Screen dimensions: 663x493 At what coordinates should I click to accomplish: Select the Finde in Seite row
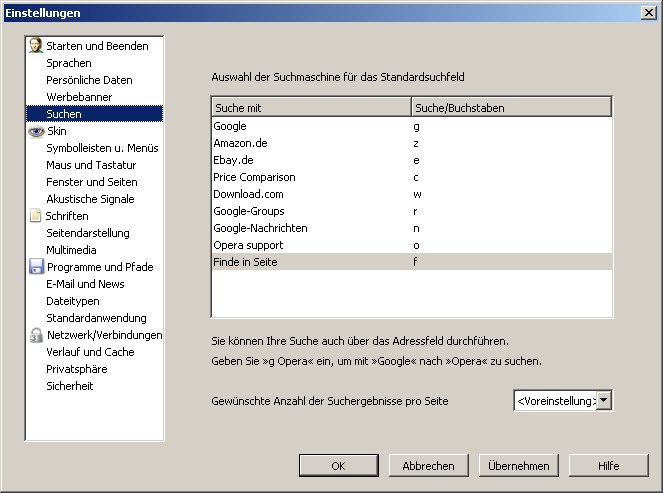point(412,262)
